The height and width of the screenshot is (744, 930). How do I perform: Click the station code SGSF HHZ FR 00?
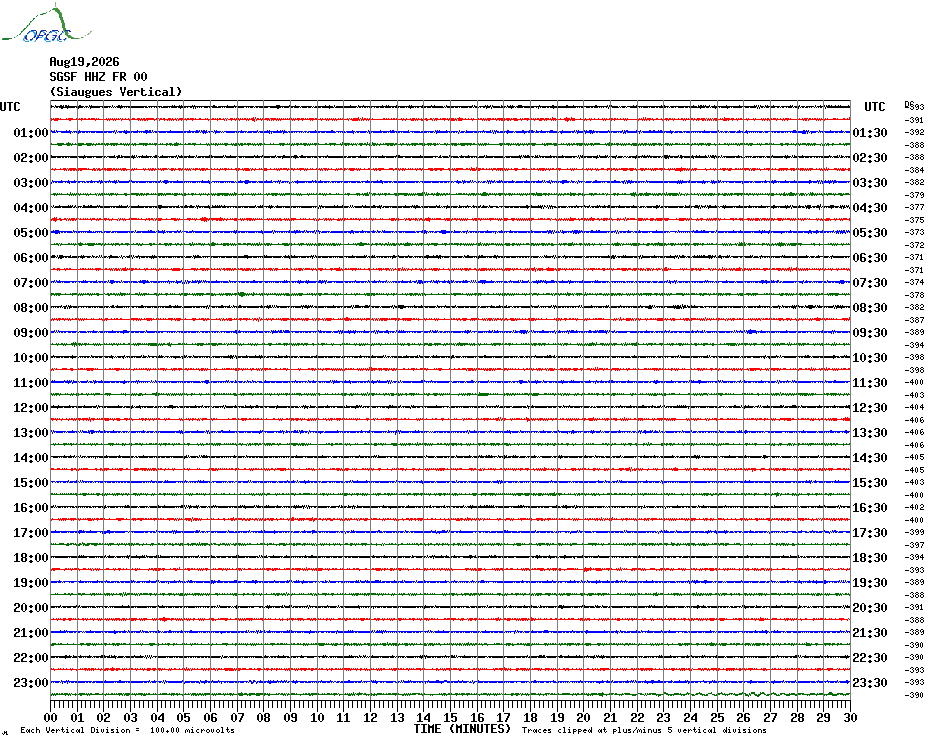point(98,77)
